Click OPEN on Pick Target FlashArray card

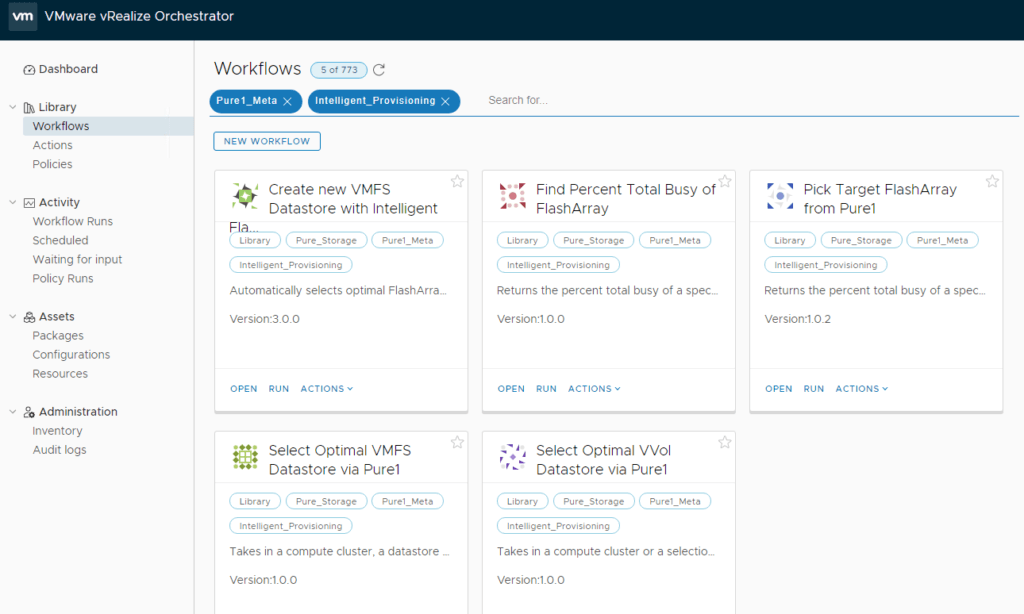tap(778, 389)
